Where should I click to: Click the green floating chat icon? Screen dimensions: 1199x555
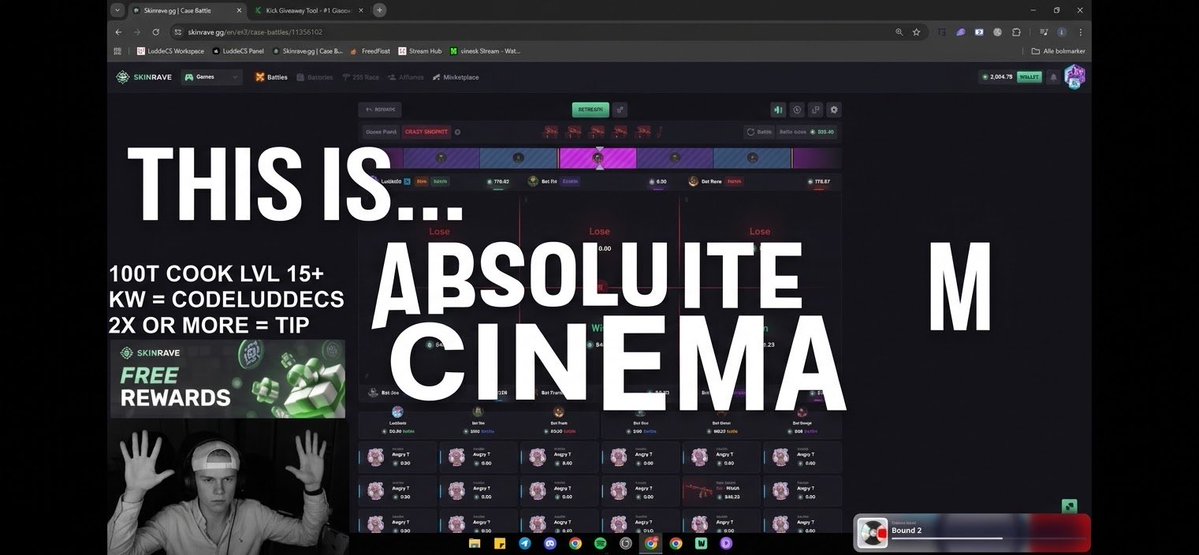point(1070,506)
